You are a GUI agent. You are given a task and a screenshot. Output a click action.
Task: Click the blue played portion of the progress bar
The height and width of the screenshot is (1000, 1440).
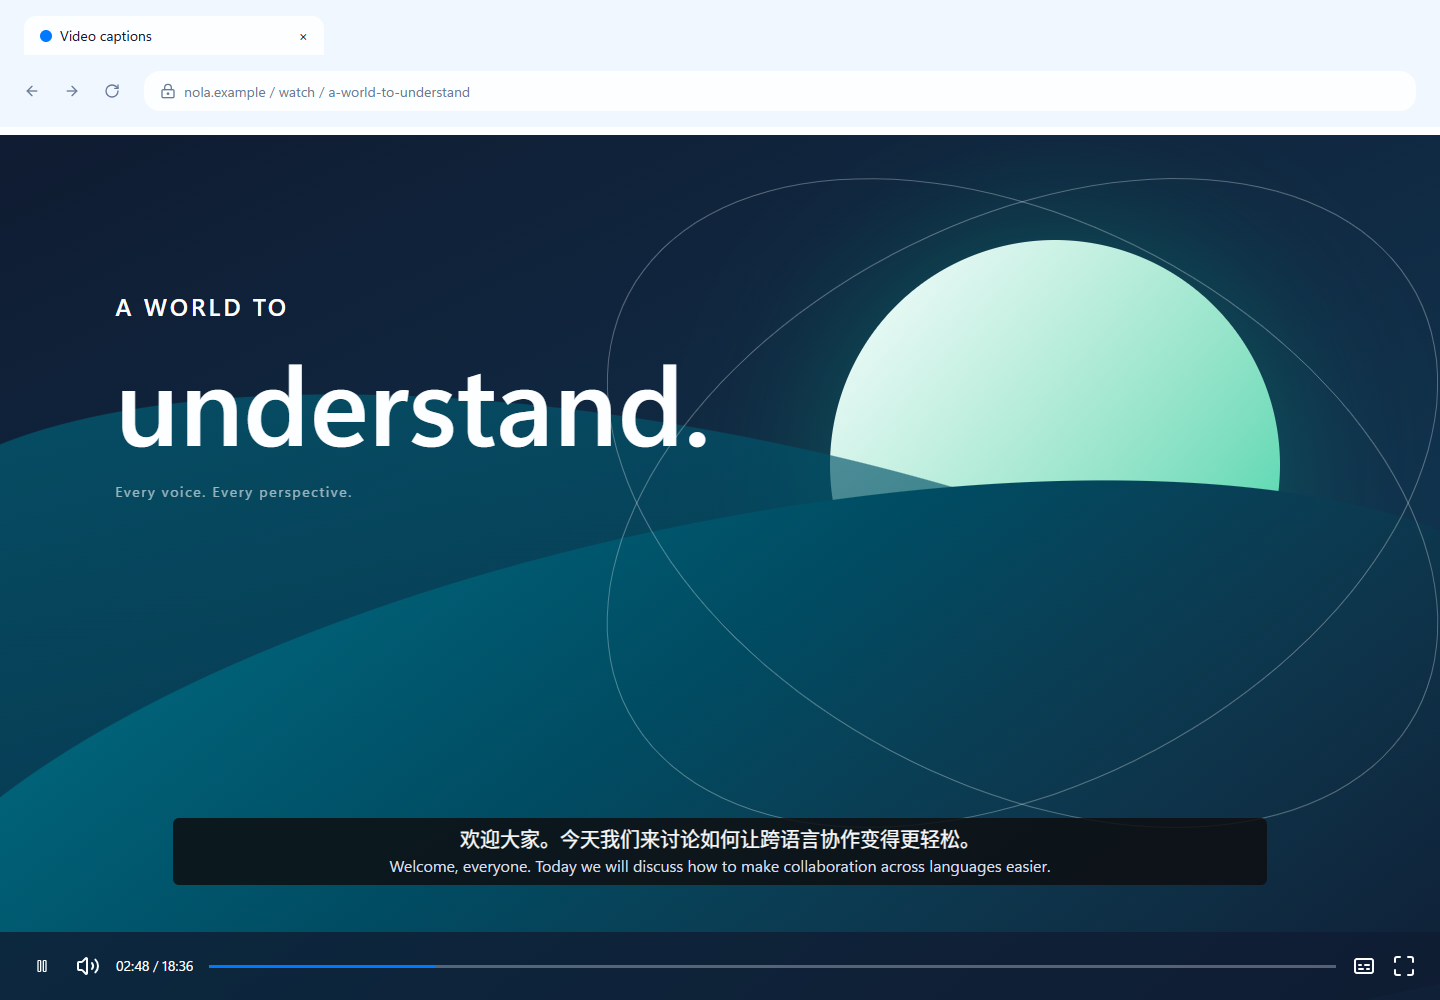click(322, 966)
